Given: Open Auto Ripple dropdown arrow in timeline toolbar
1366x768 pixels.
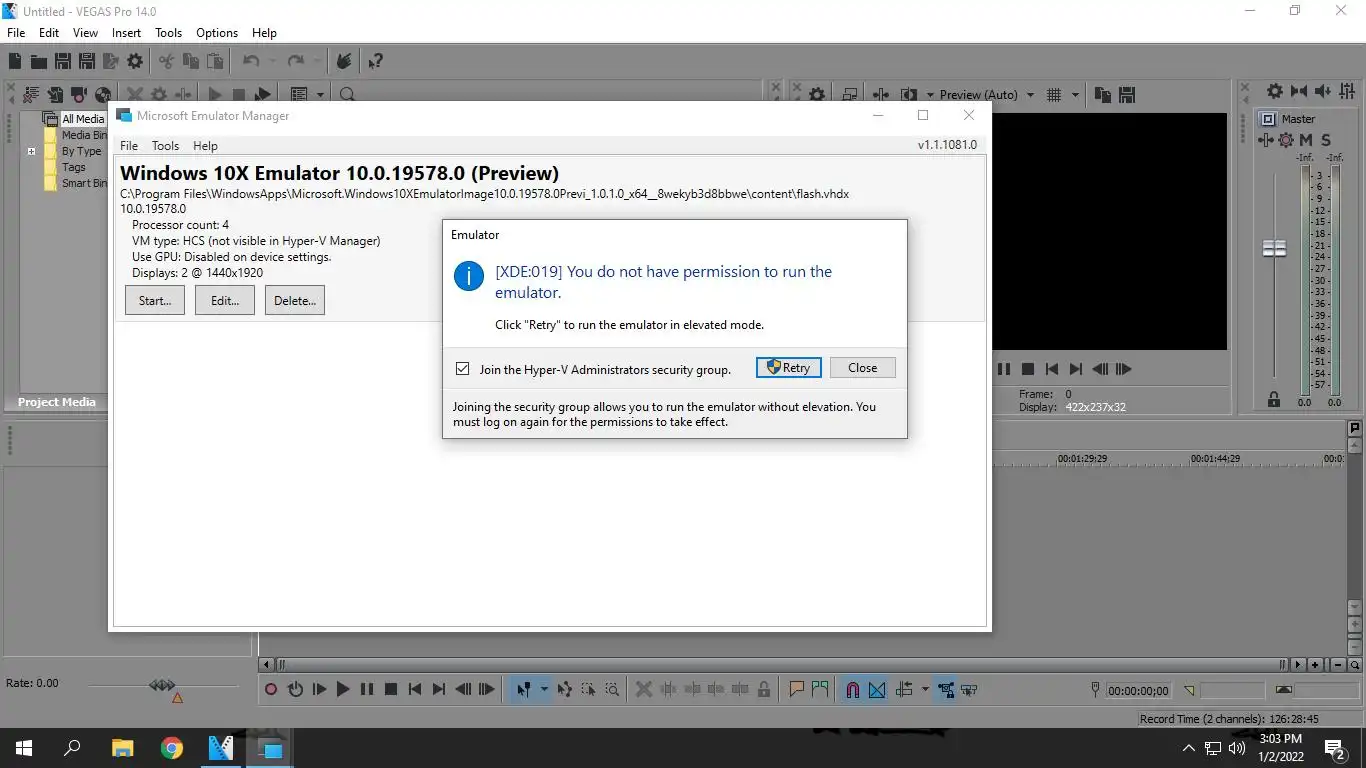Looking at the screenshot, I should 925,689.
